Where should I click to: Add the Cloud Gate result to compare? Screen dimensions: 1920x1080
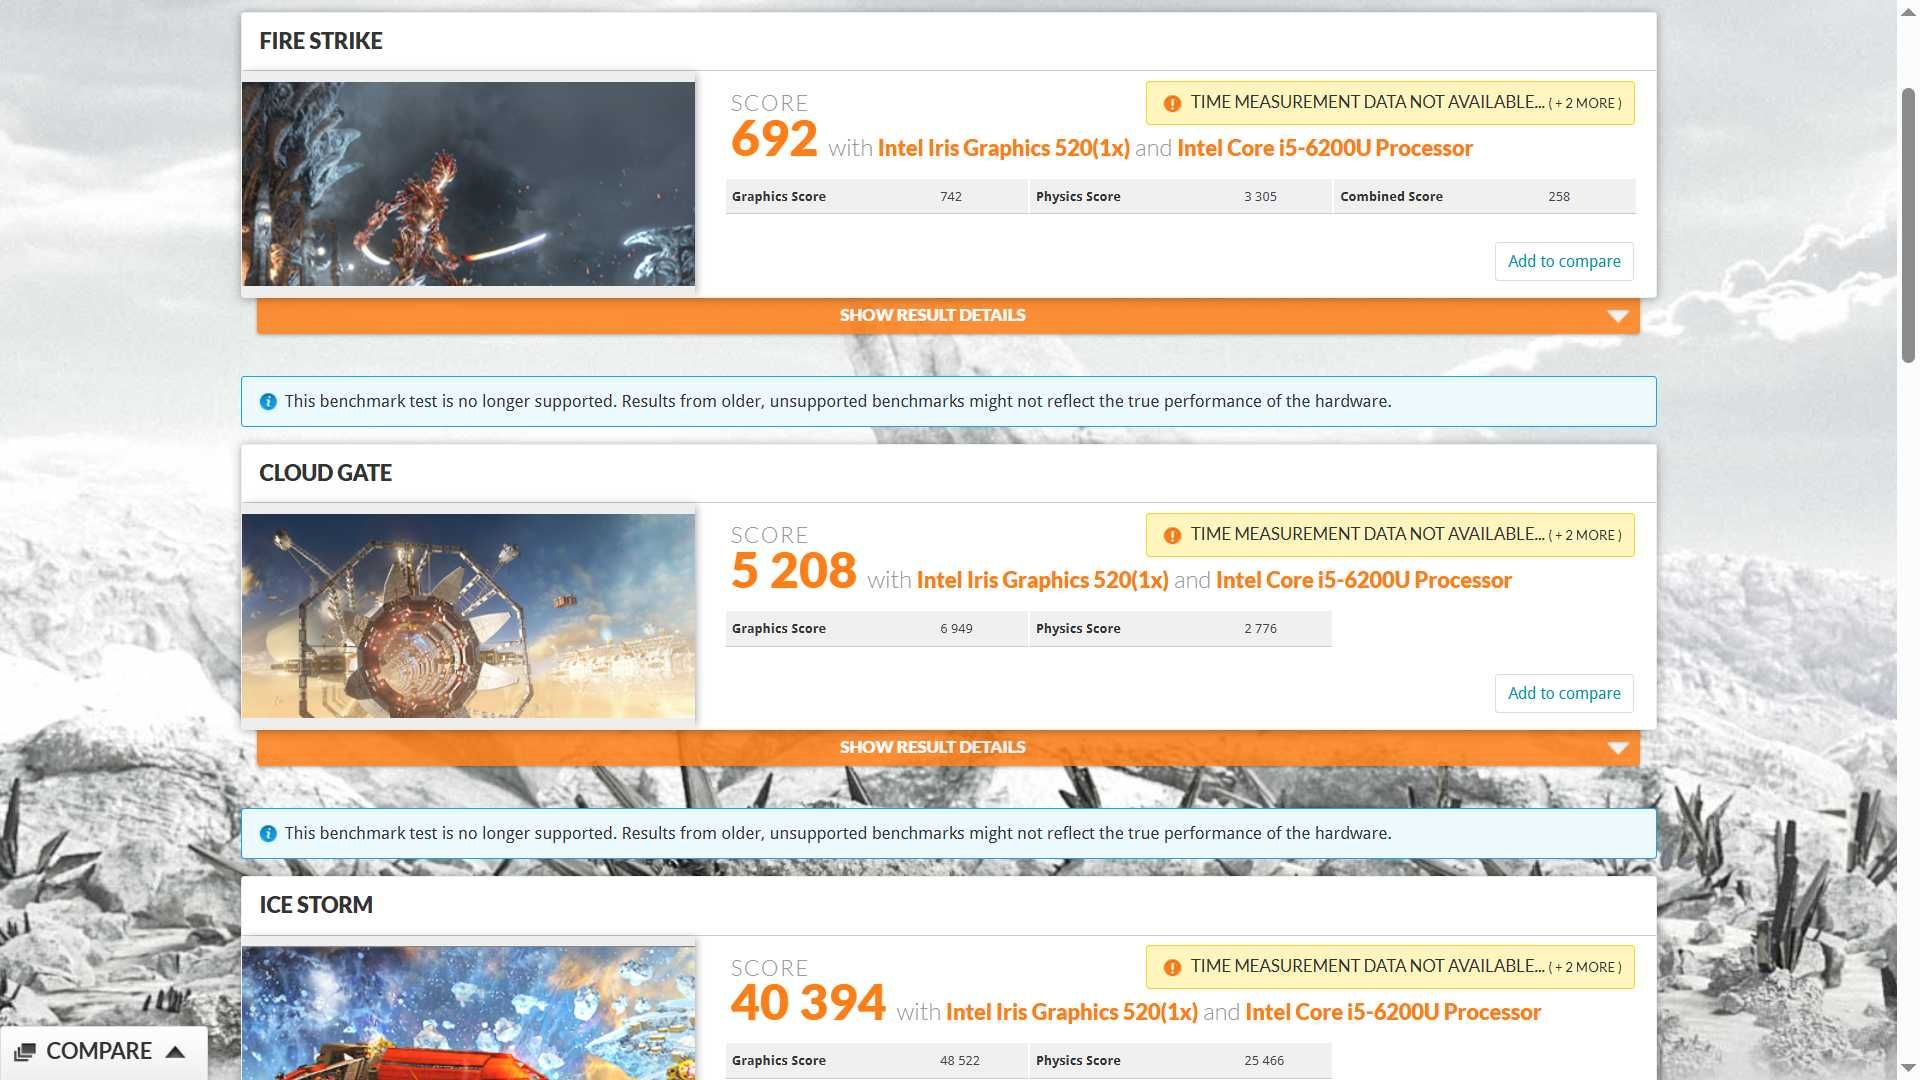click(x=1564, y=693)
